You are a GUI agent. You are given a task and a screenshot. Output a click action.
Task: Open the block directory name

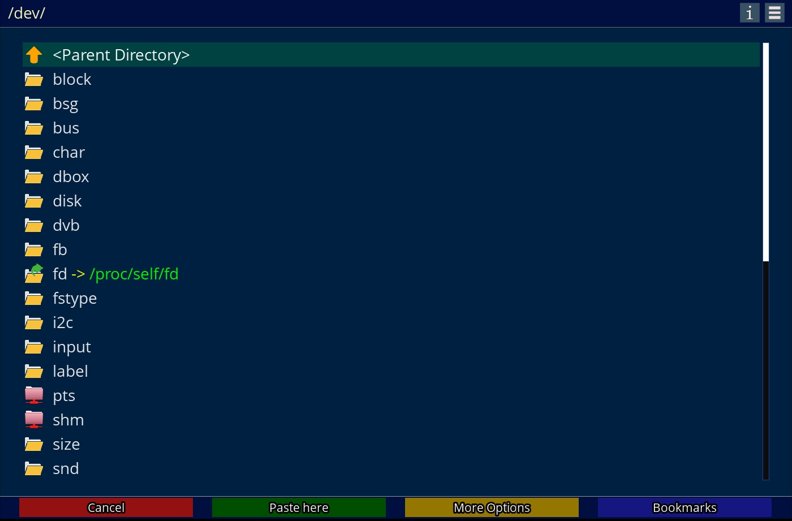tap(72, 79)
